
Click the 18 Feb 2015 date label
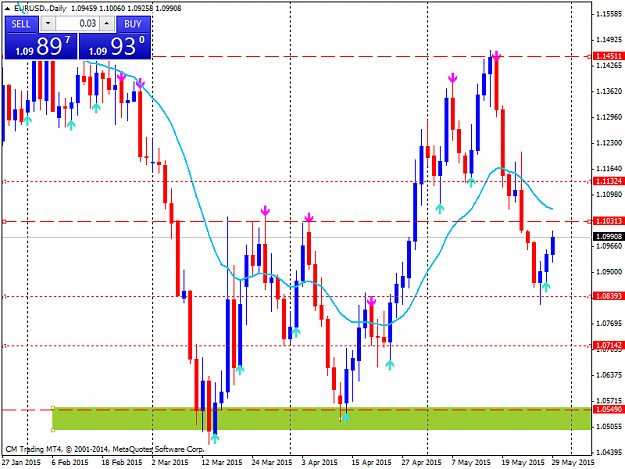122,463
